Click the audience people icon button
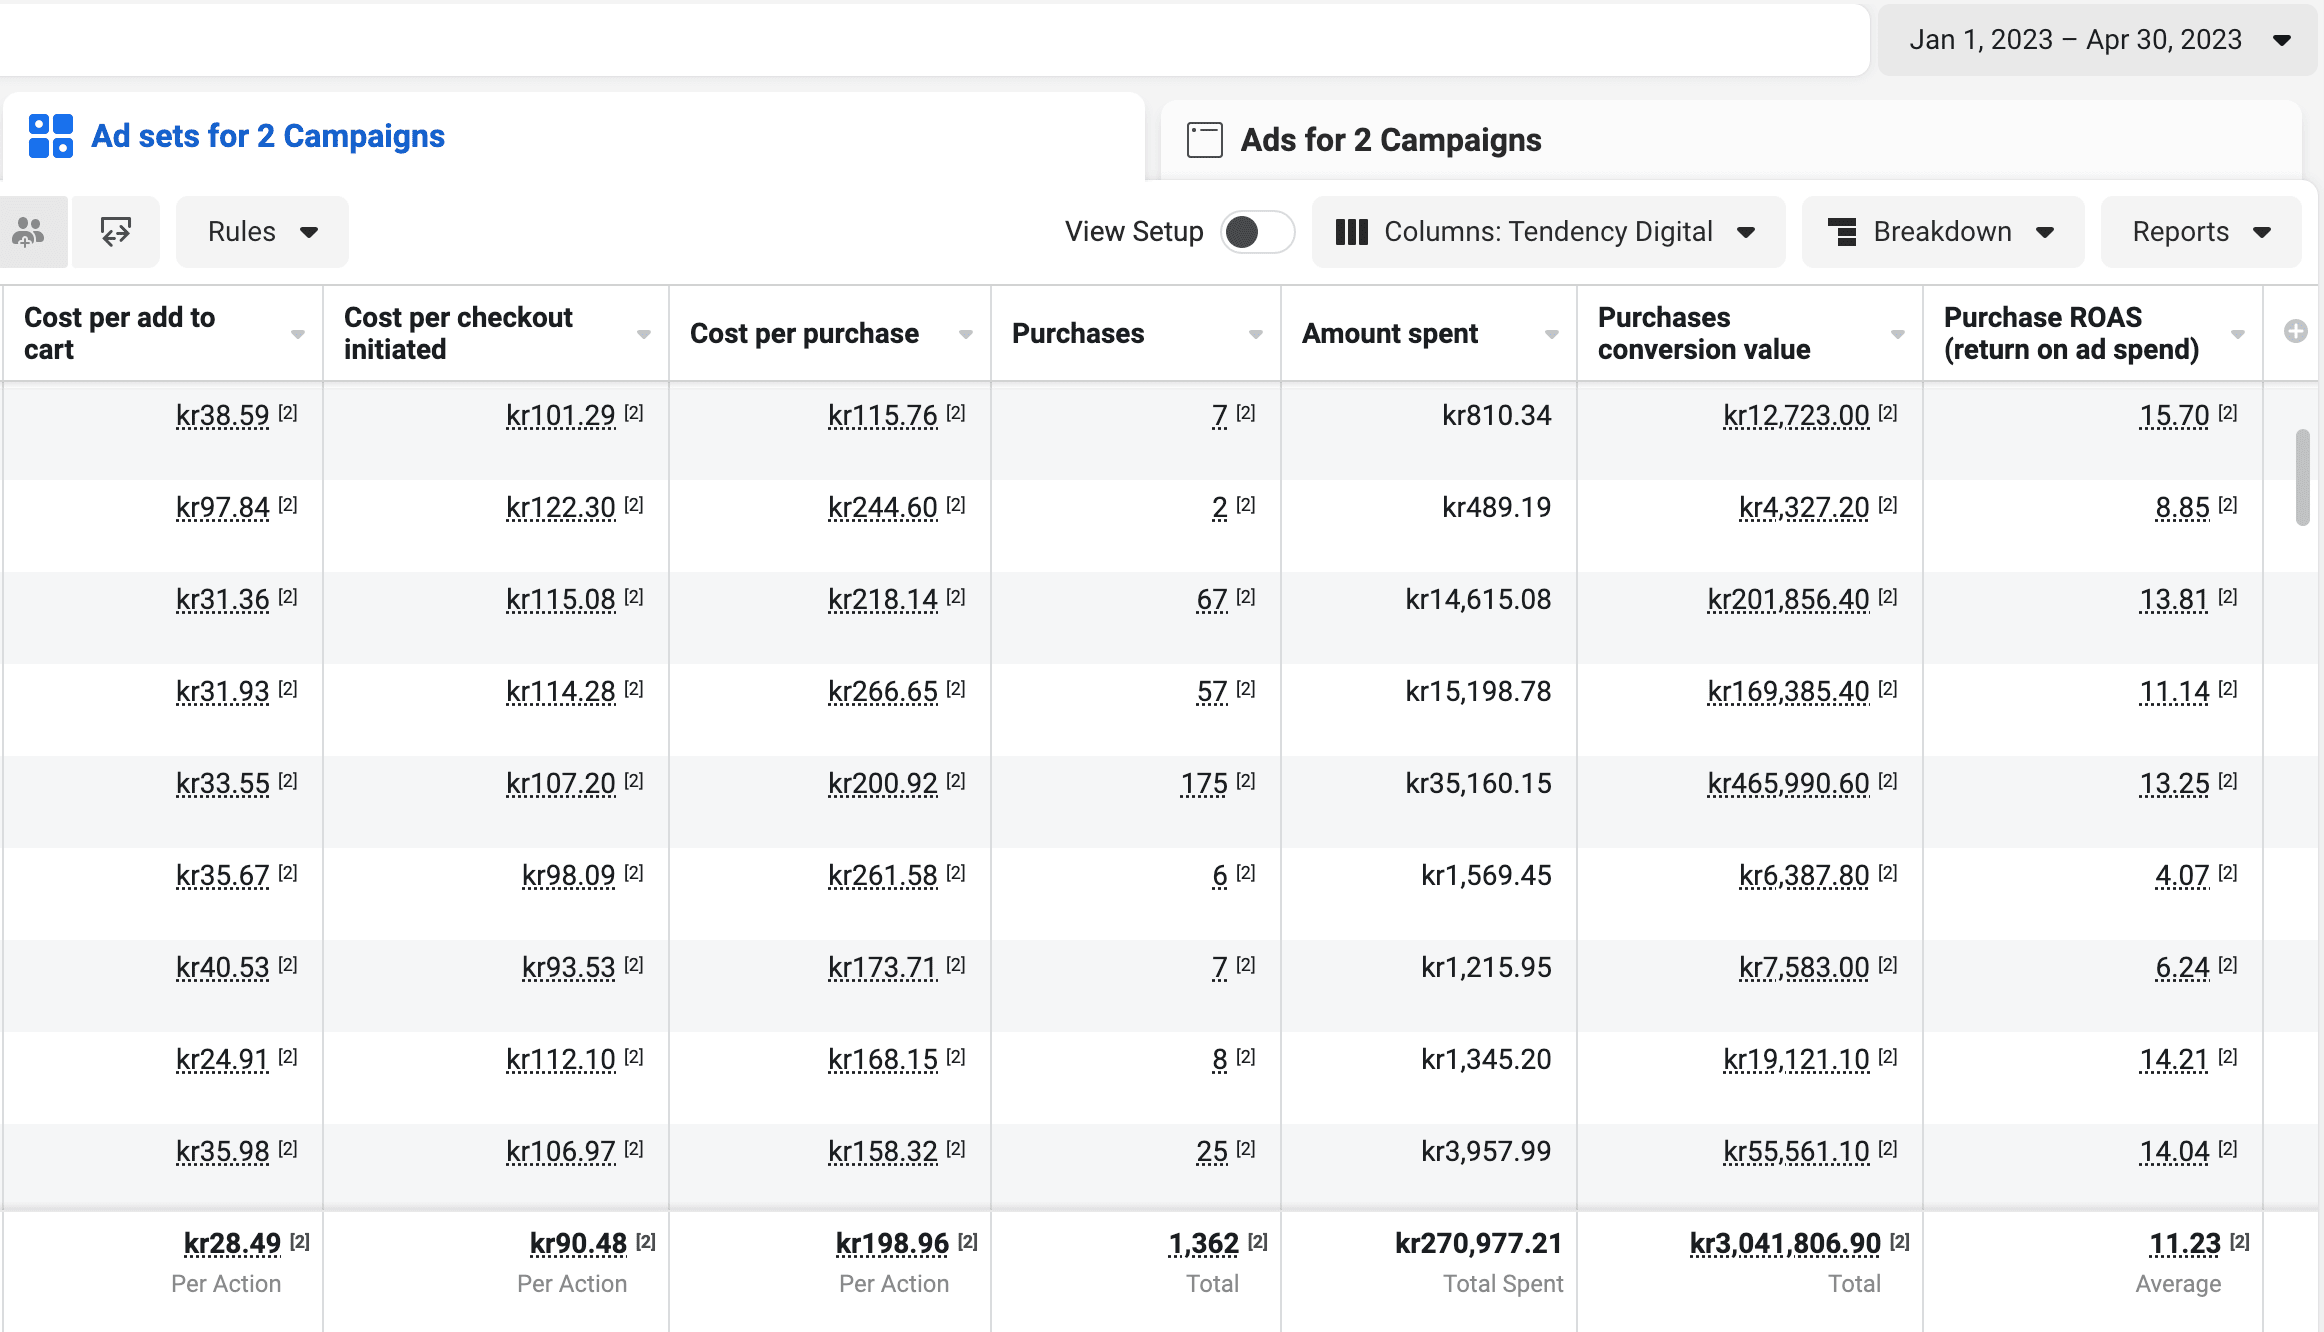Screen dimensions: 2324x1332 29,232
